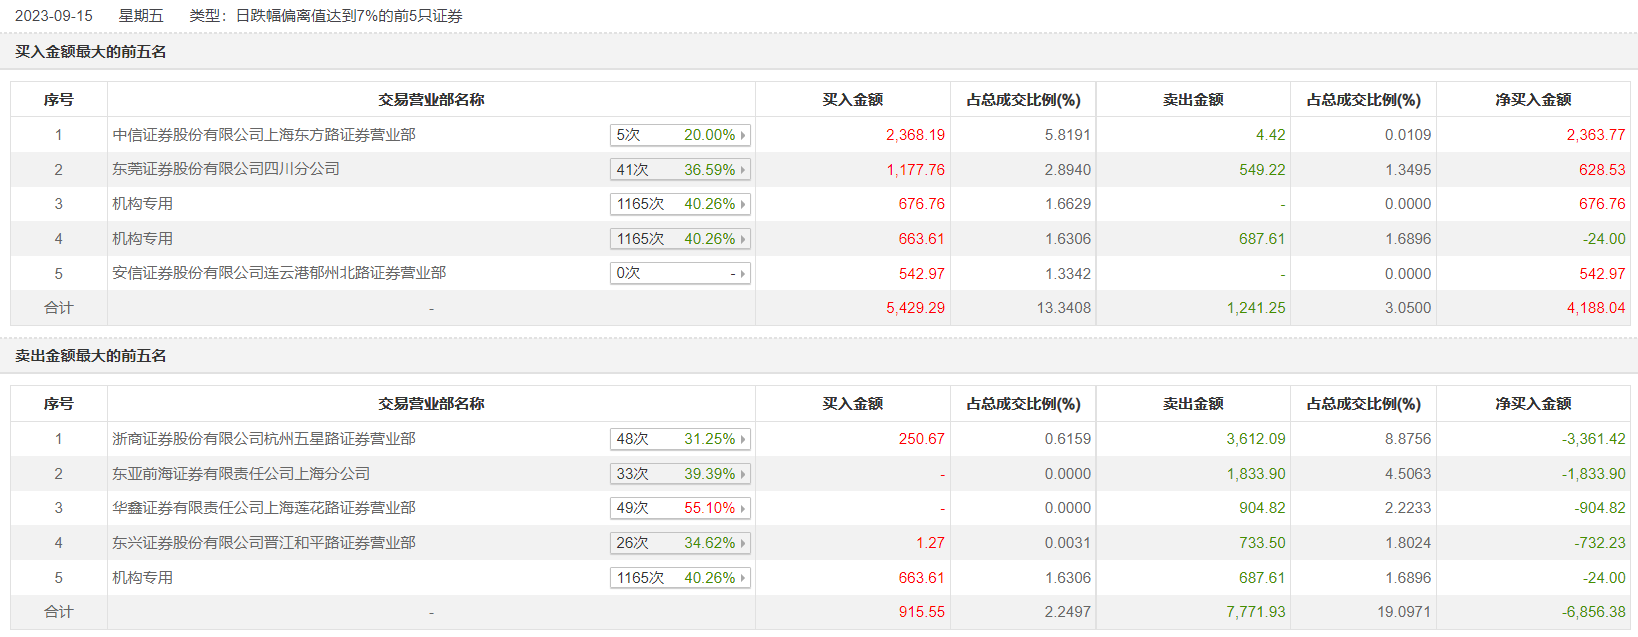Expand the 33次 39.39% statistics box
The width and height of the screenshot is (1638, 637).
[x=743, y=474]
